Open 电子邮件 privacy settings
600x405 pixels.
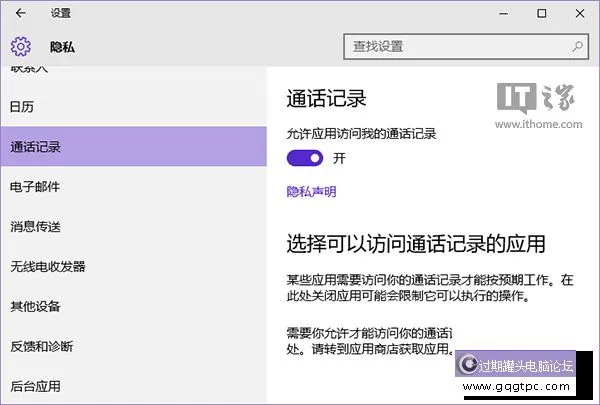pos(35,187)
